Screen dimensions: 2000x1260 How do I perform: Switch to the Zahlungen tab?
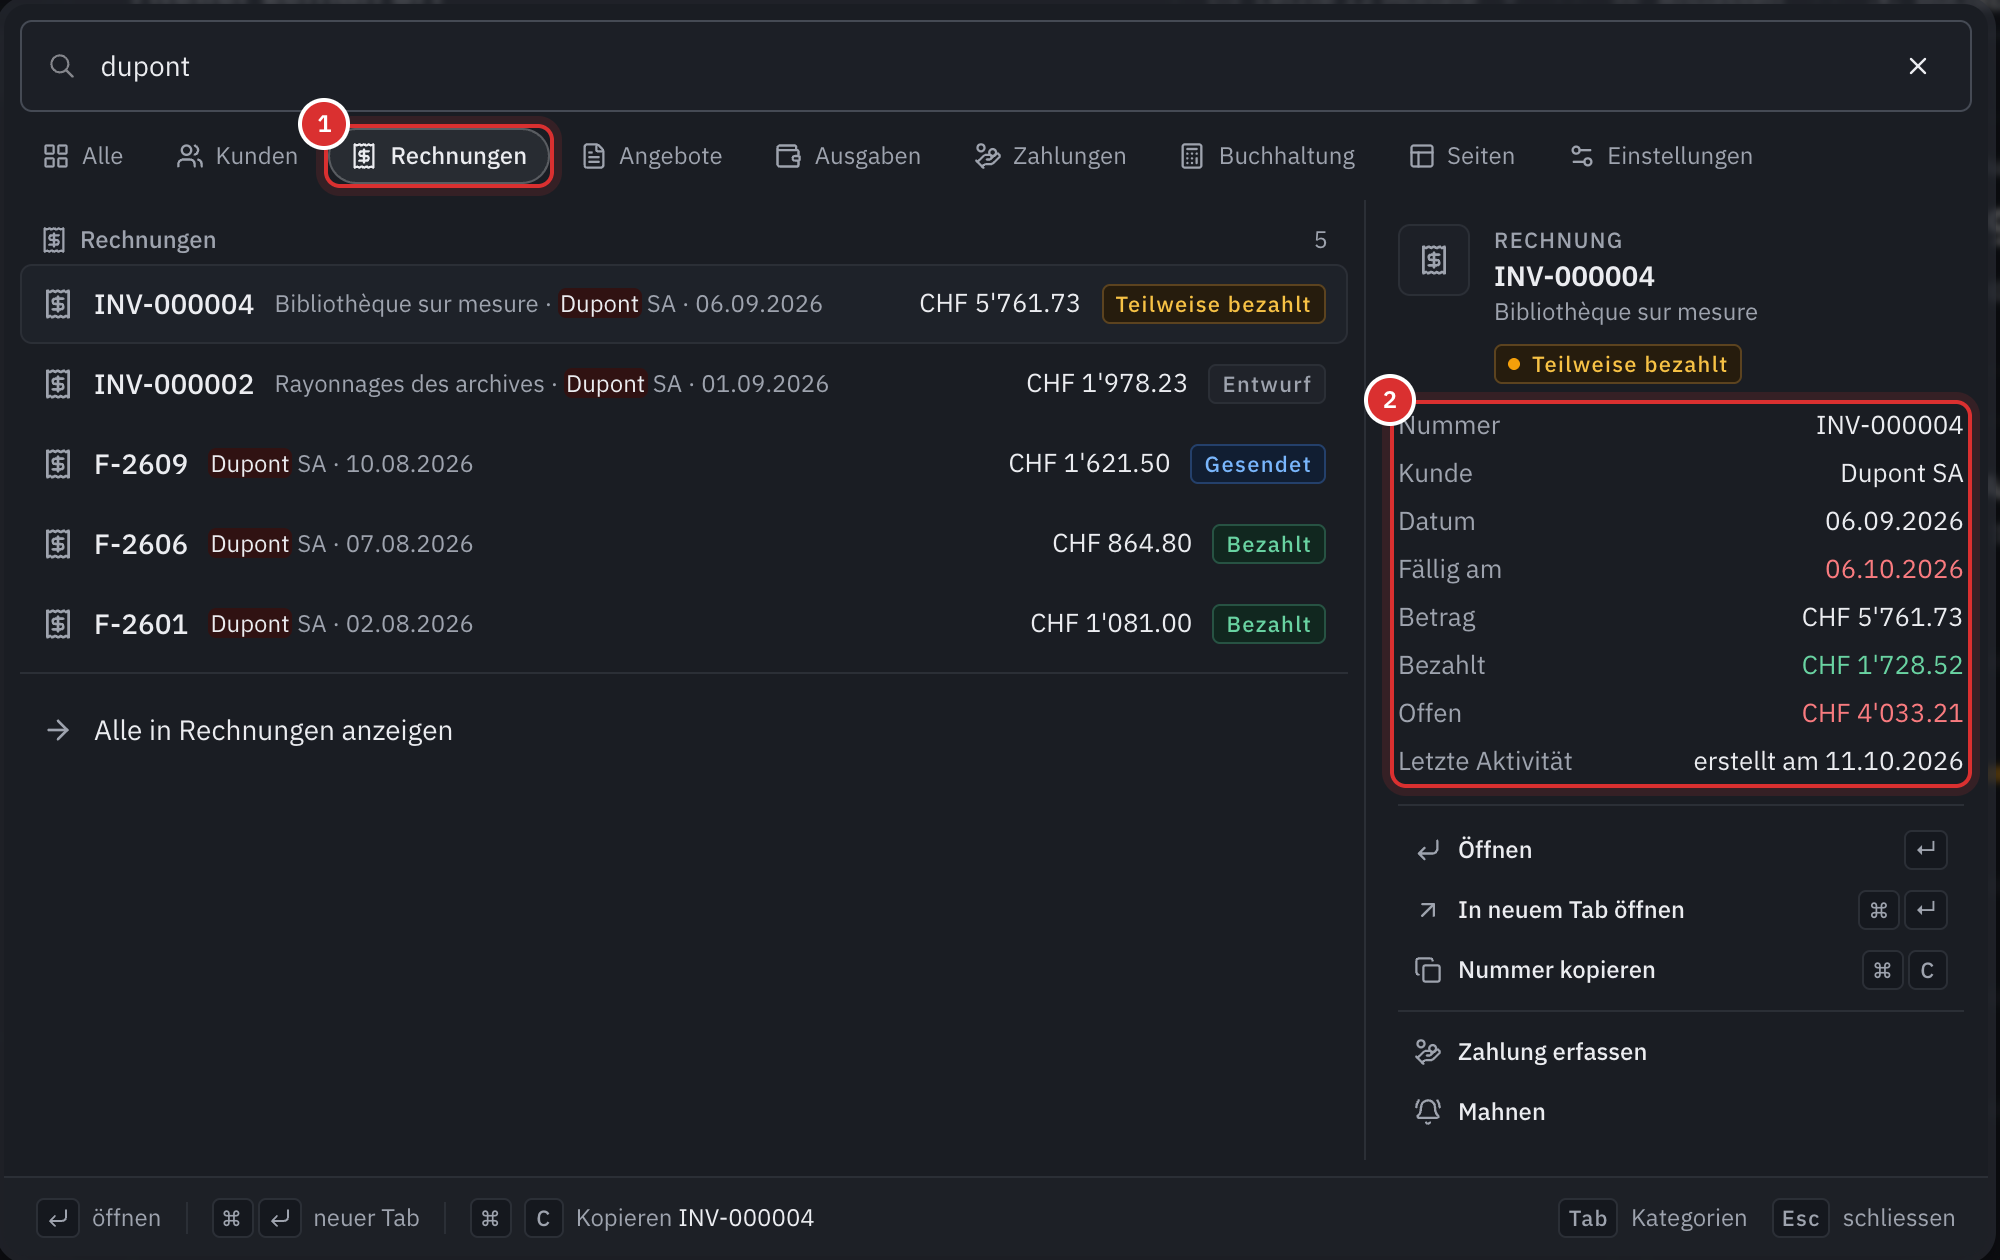tap(1050, 156)
